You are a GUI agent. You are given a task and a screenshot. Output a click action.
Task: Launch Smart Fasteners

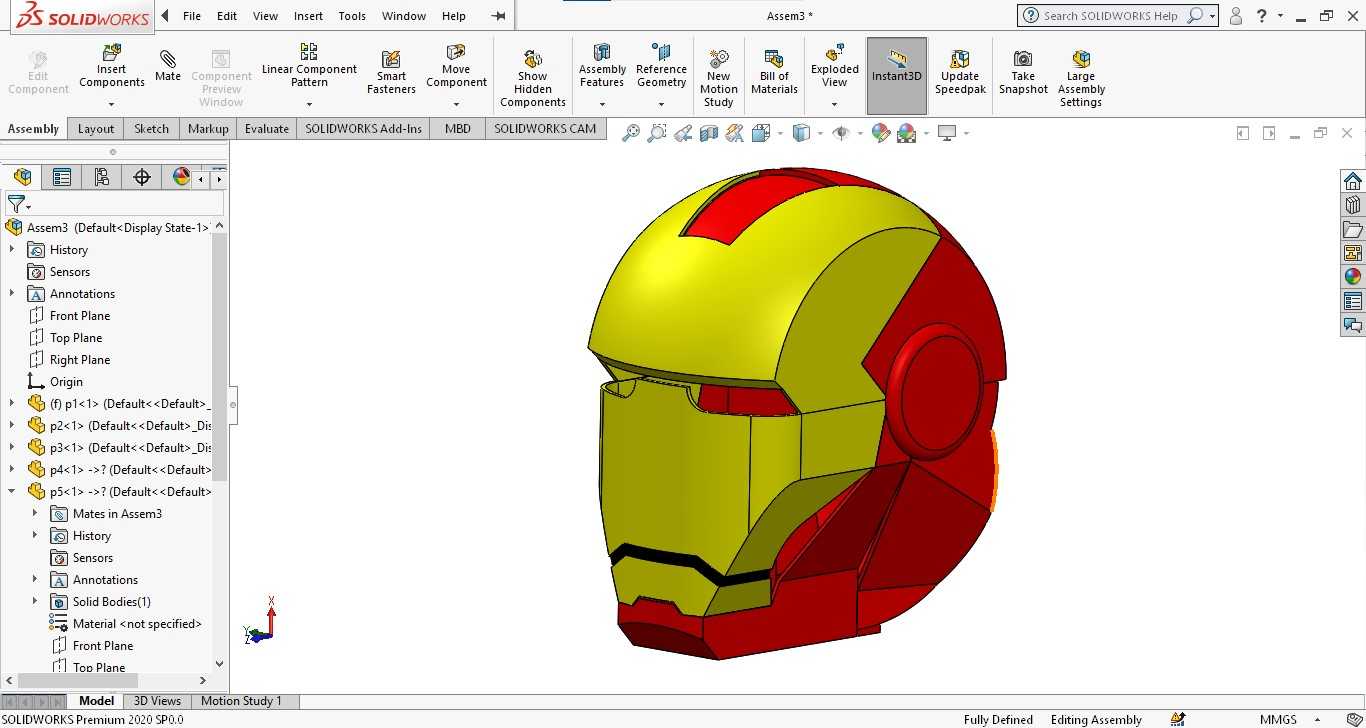coord(391,70)
